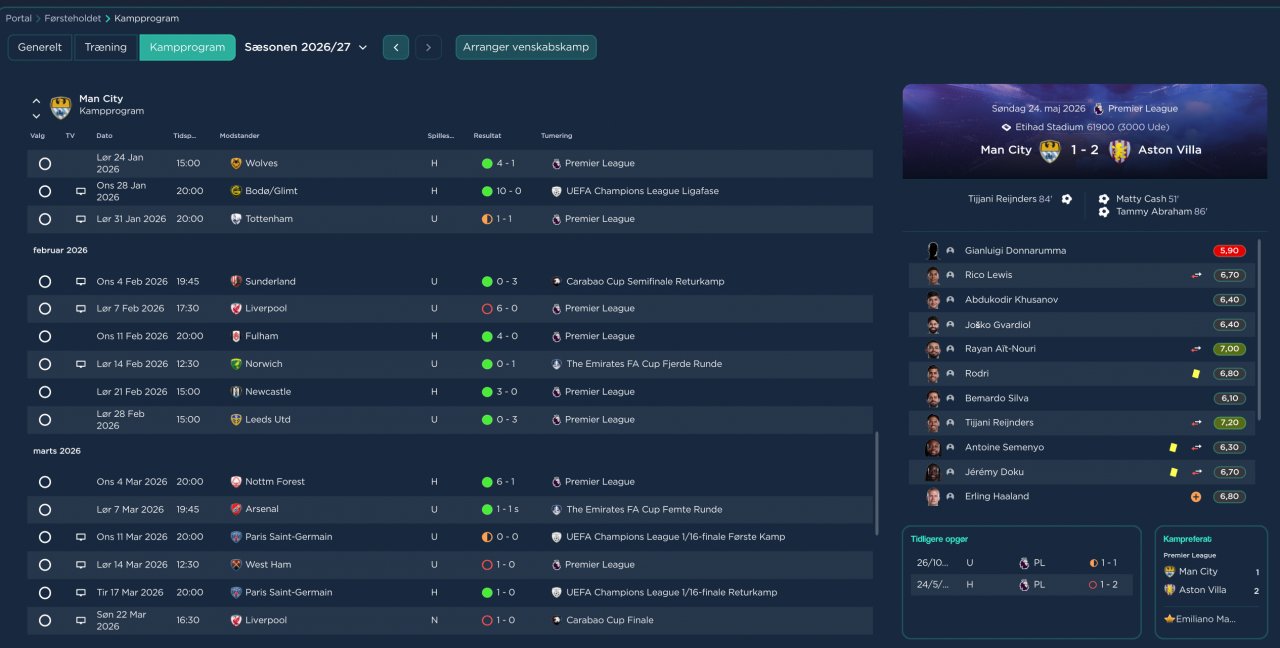
Task: Select the radio button for Sunderland match
Action: [x=45, y=282]
